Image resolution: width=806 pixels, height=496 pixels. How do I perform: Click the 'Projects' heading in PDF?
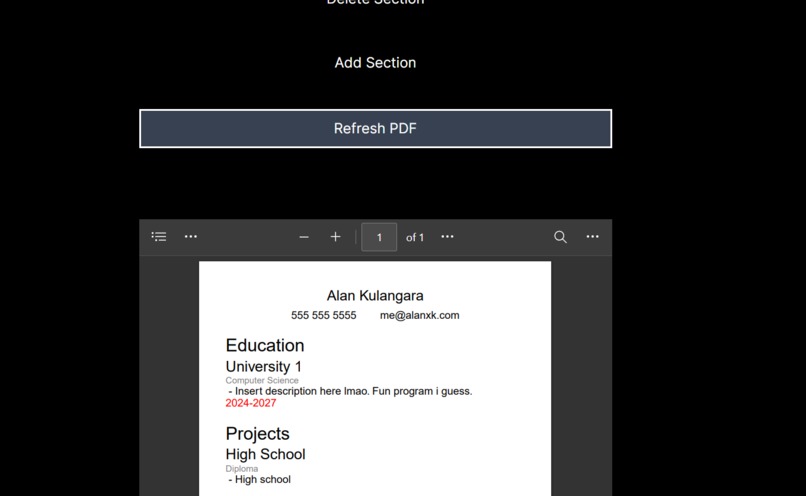point(258,434)
